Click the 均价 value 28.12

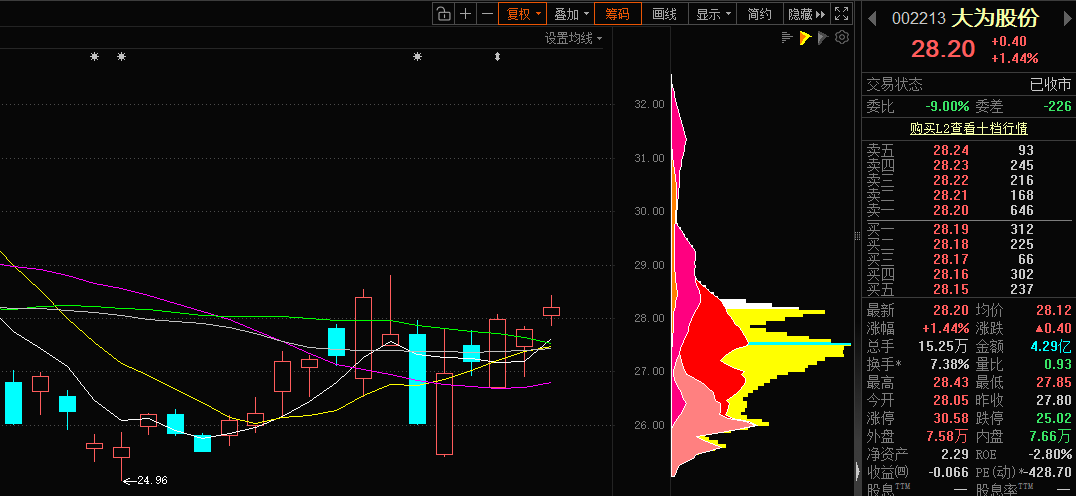1055,311
